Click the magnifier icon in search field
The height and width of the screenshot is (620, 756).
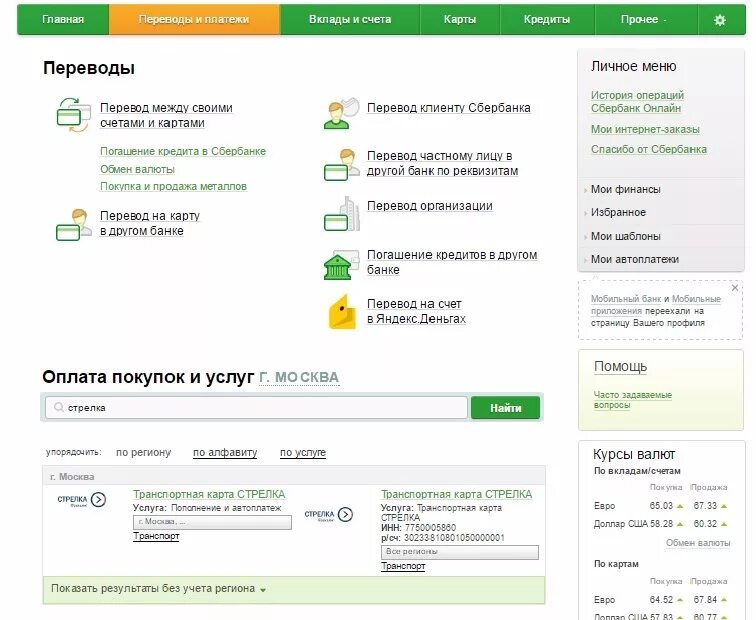[x=59, y=407]
